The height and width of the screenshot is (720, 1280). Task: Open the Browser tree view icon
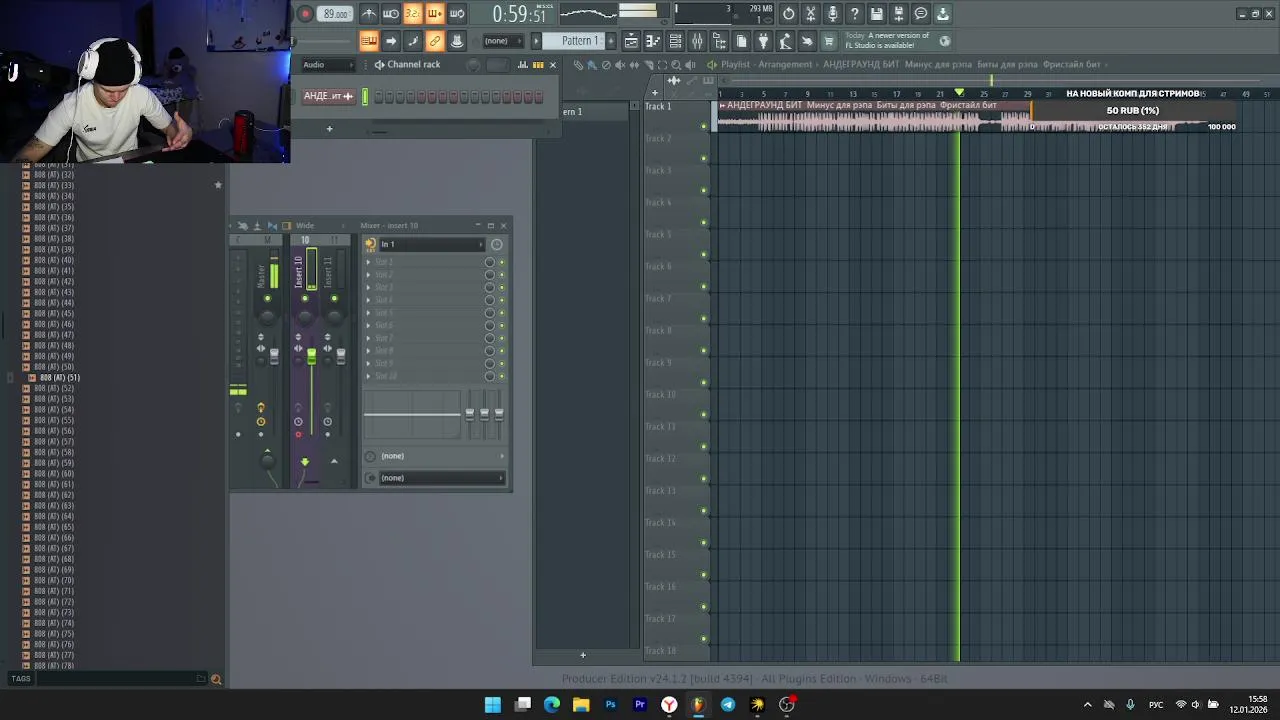coord(719,41)
